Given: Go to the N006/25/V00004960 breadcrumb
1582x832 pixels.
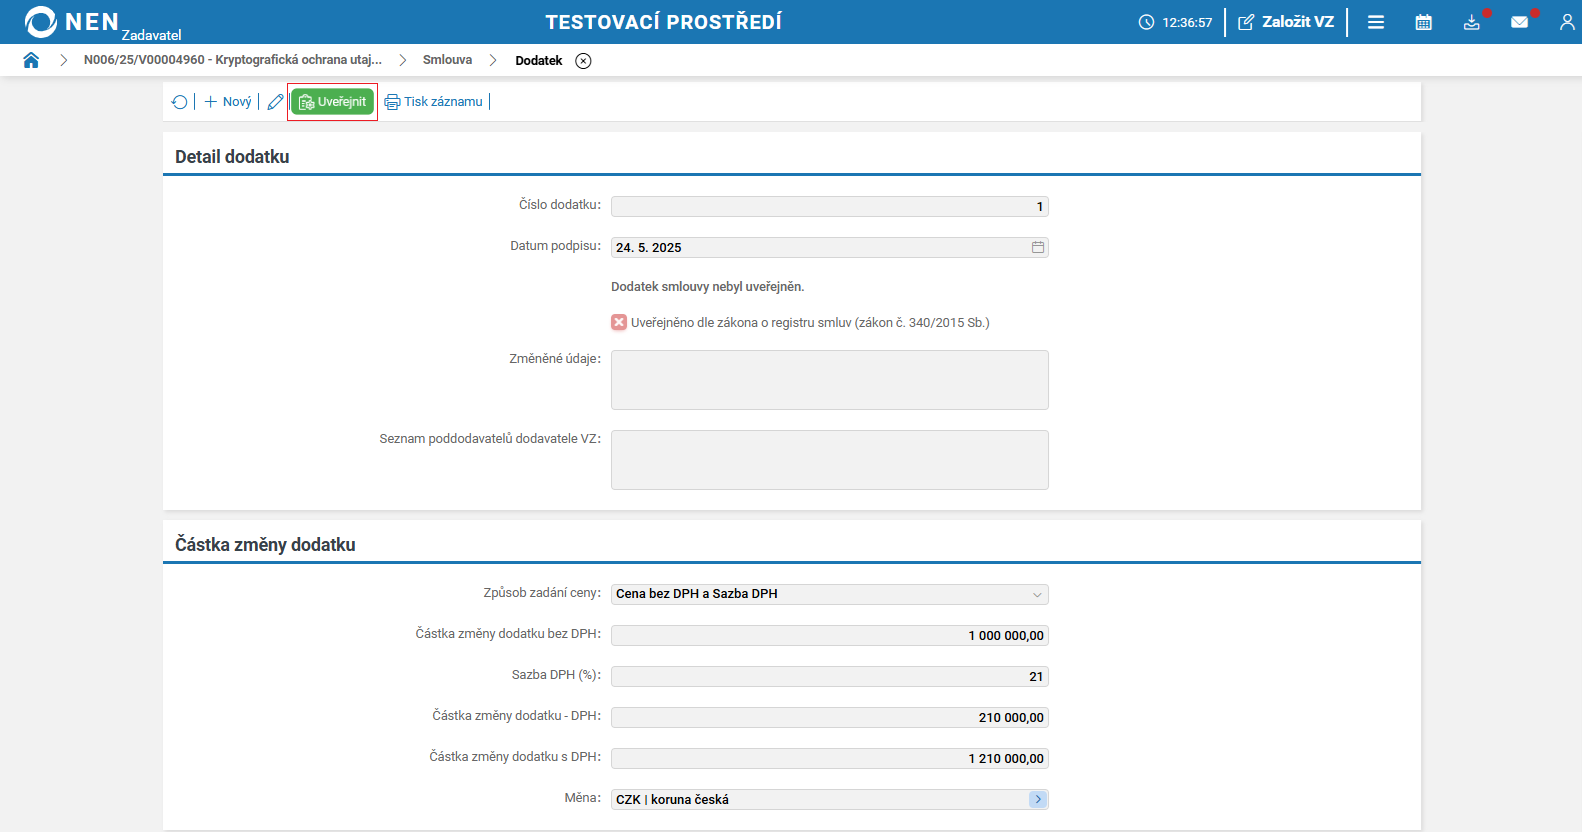Looking at the screenshot, I should (x=232, y=60).
